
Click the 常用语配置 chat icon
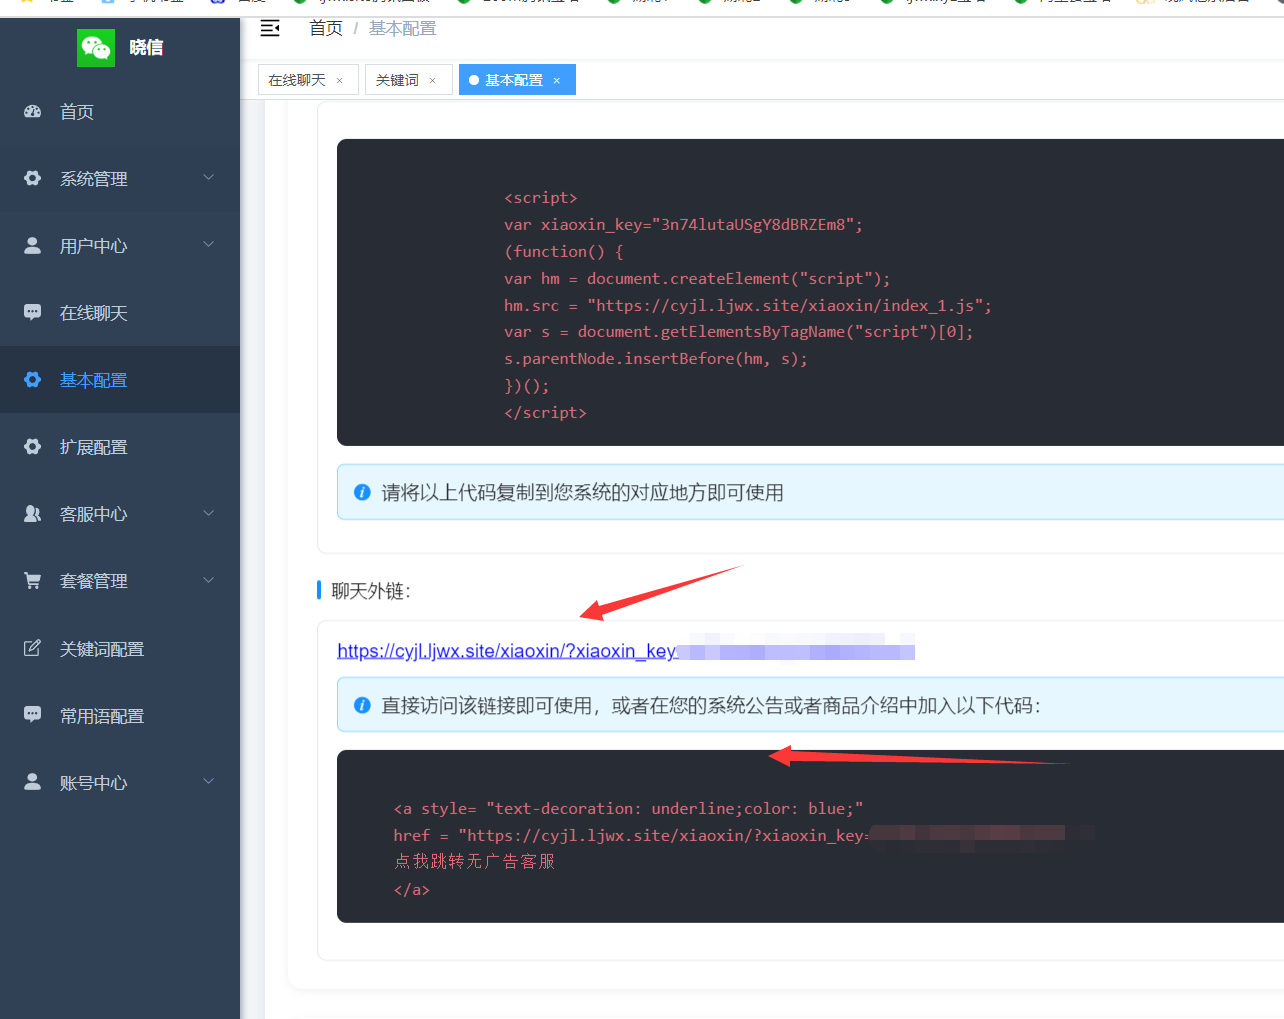point(32,714)
